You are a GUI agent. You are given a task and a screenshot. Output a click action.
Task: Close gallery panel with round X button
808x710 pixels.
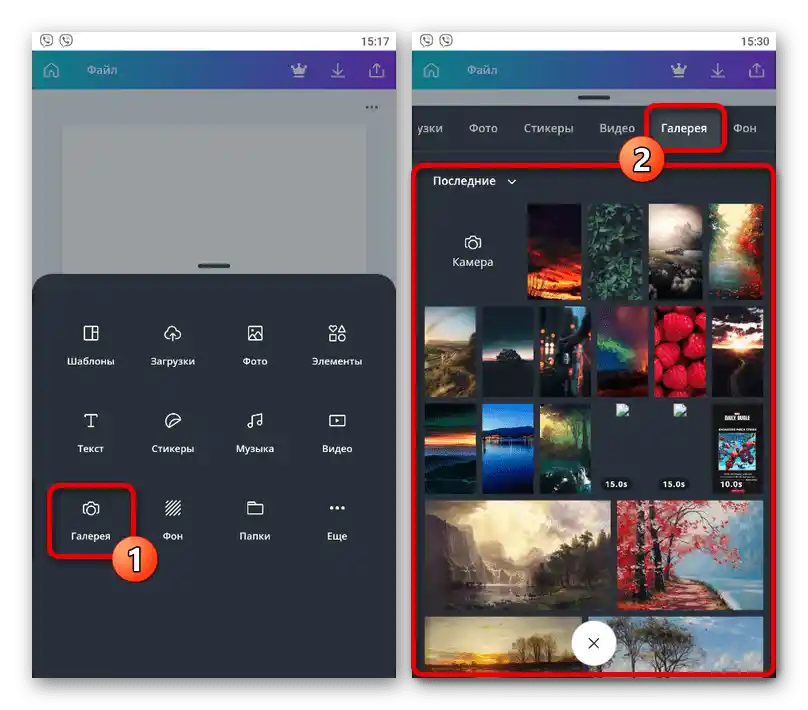coord(594,643)
